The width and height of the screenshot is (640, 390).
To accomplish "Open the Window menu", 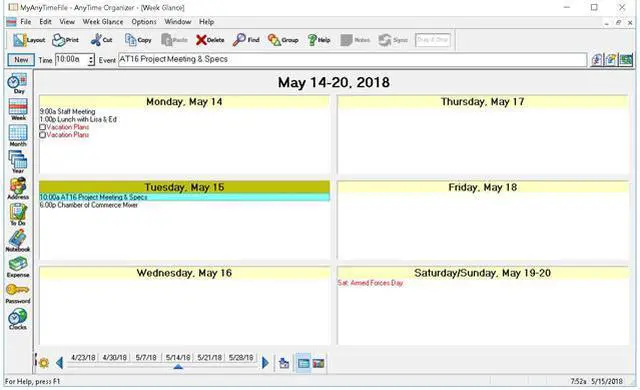I will pyautogui.click(x=178, y=22).
